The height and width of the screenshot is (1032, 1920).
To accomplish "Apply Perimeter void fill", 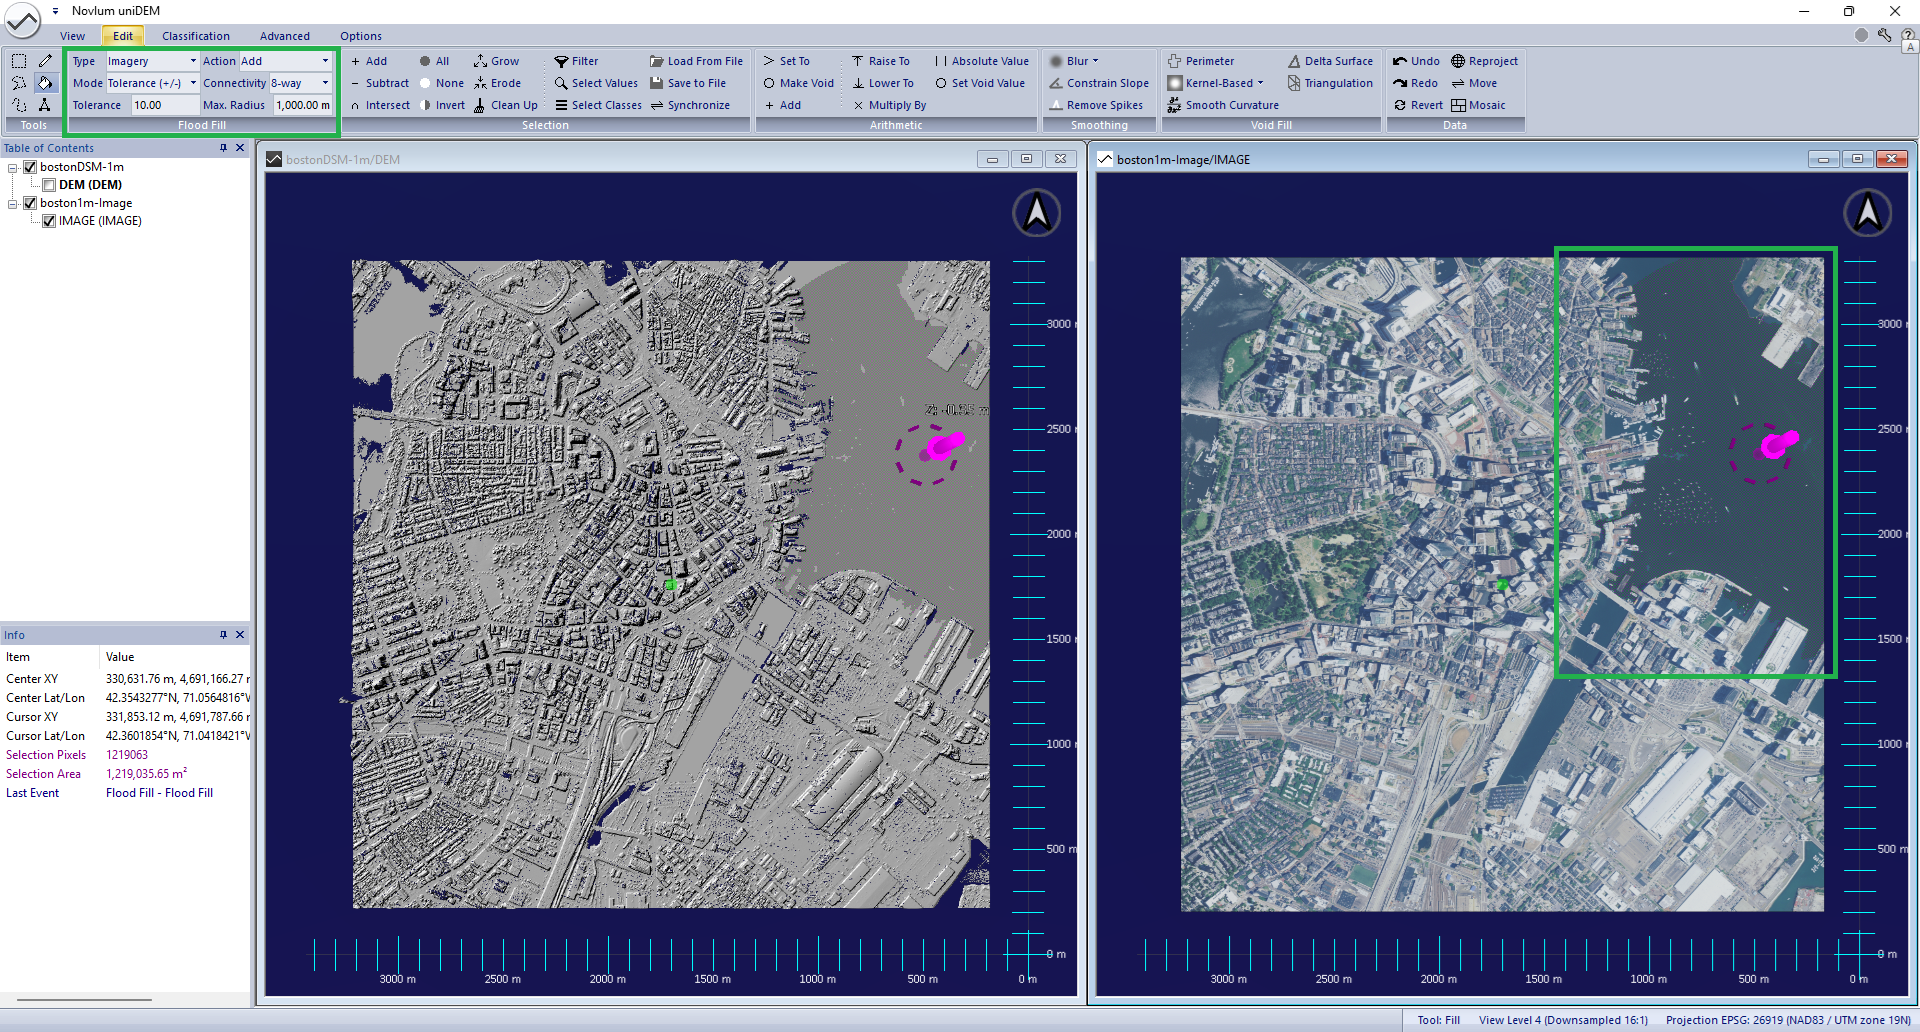I will click(x=1201, y=61).
